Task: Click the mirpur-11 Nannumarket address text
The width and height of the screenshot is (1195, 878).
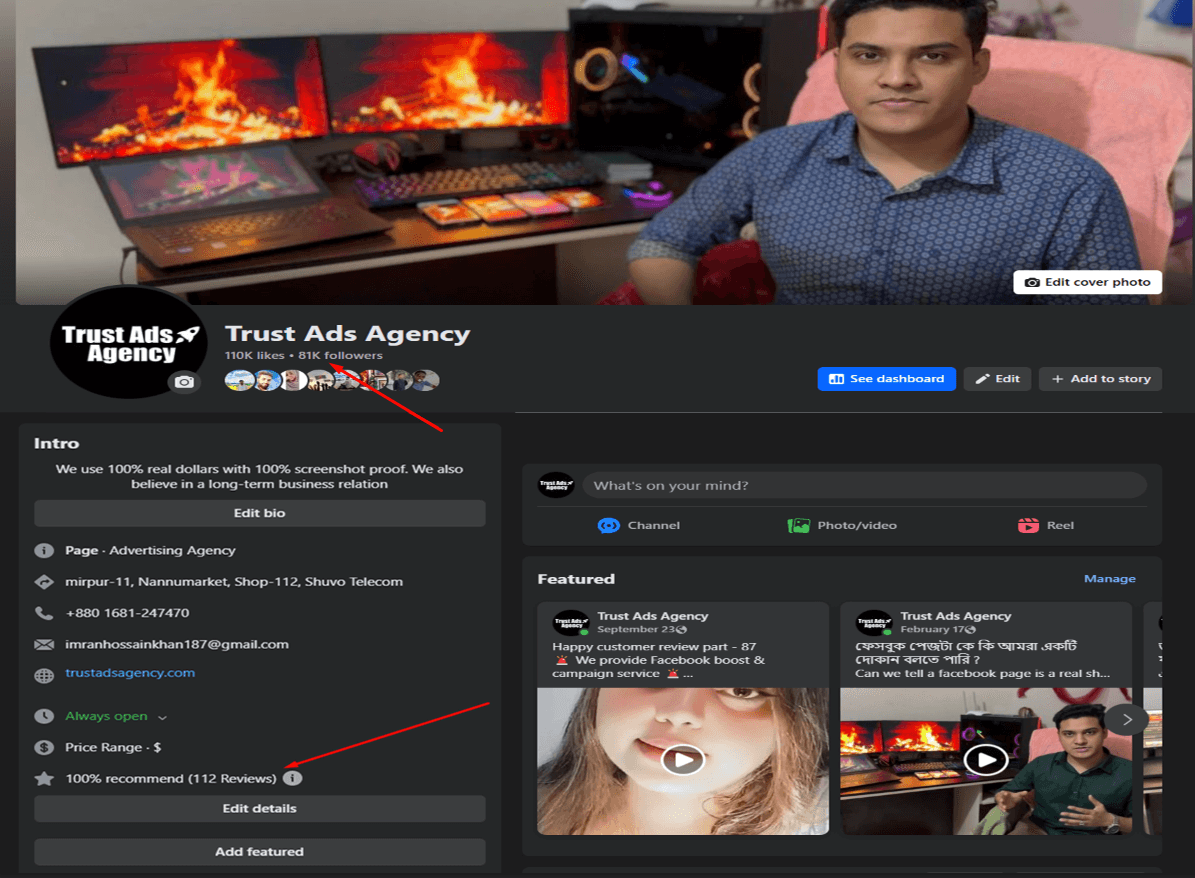Action: pos(234,582)
